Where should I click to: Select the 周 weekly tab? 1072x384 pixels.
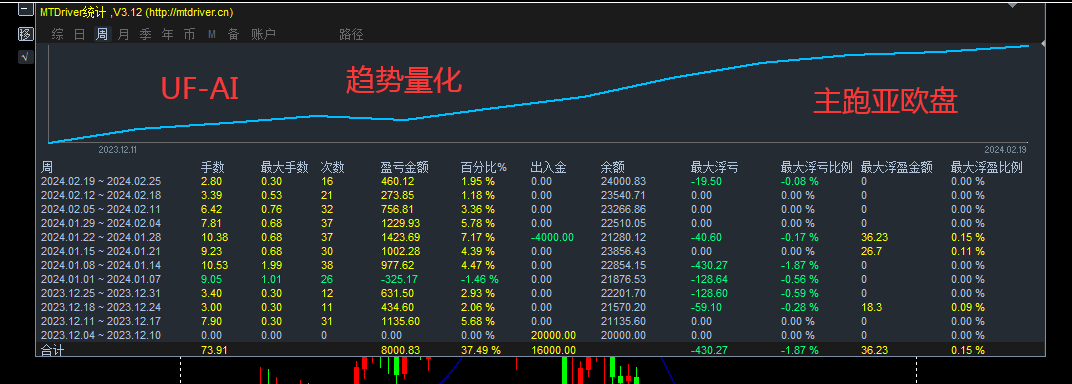(101, 34)
